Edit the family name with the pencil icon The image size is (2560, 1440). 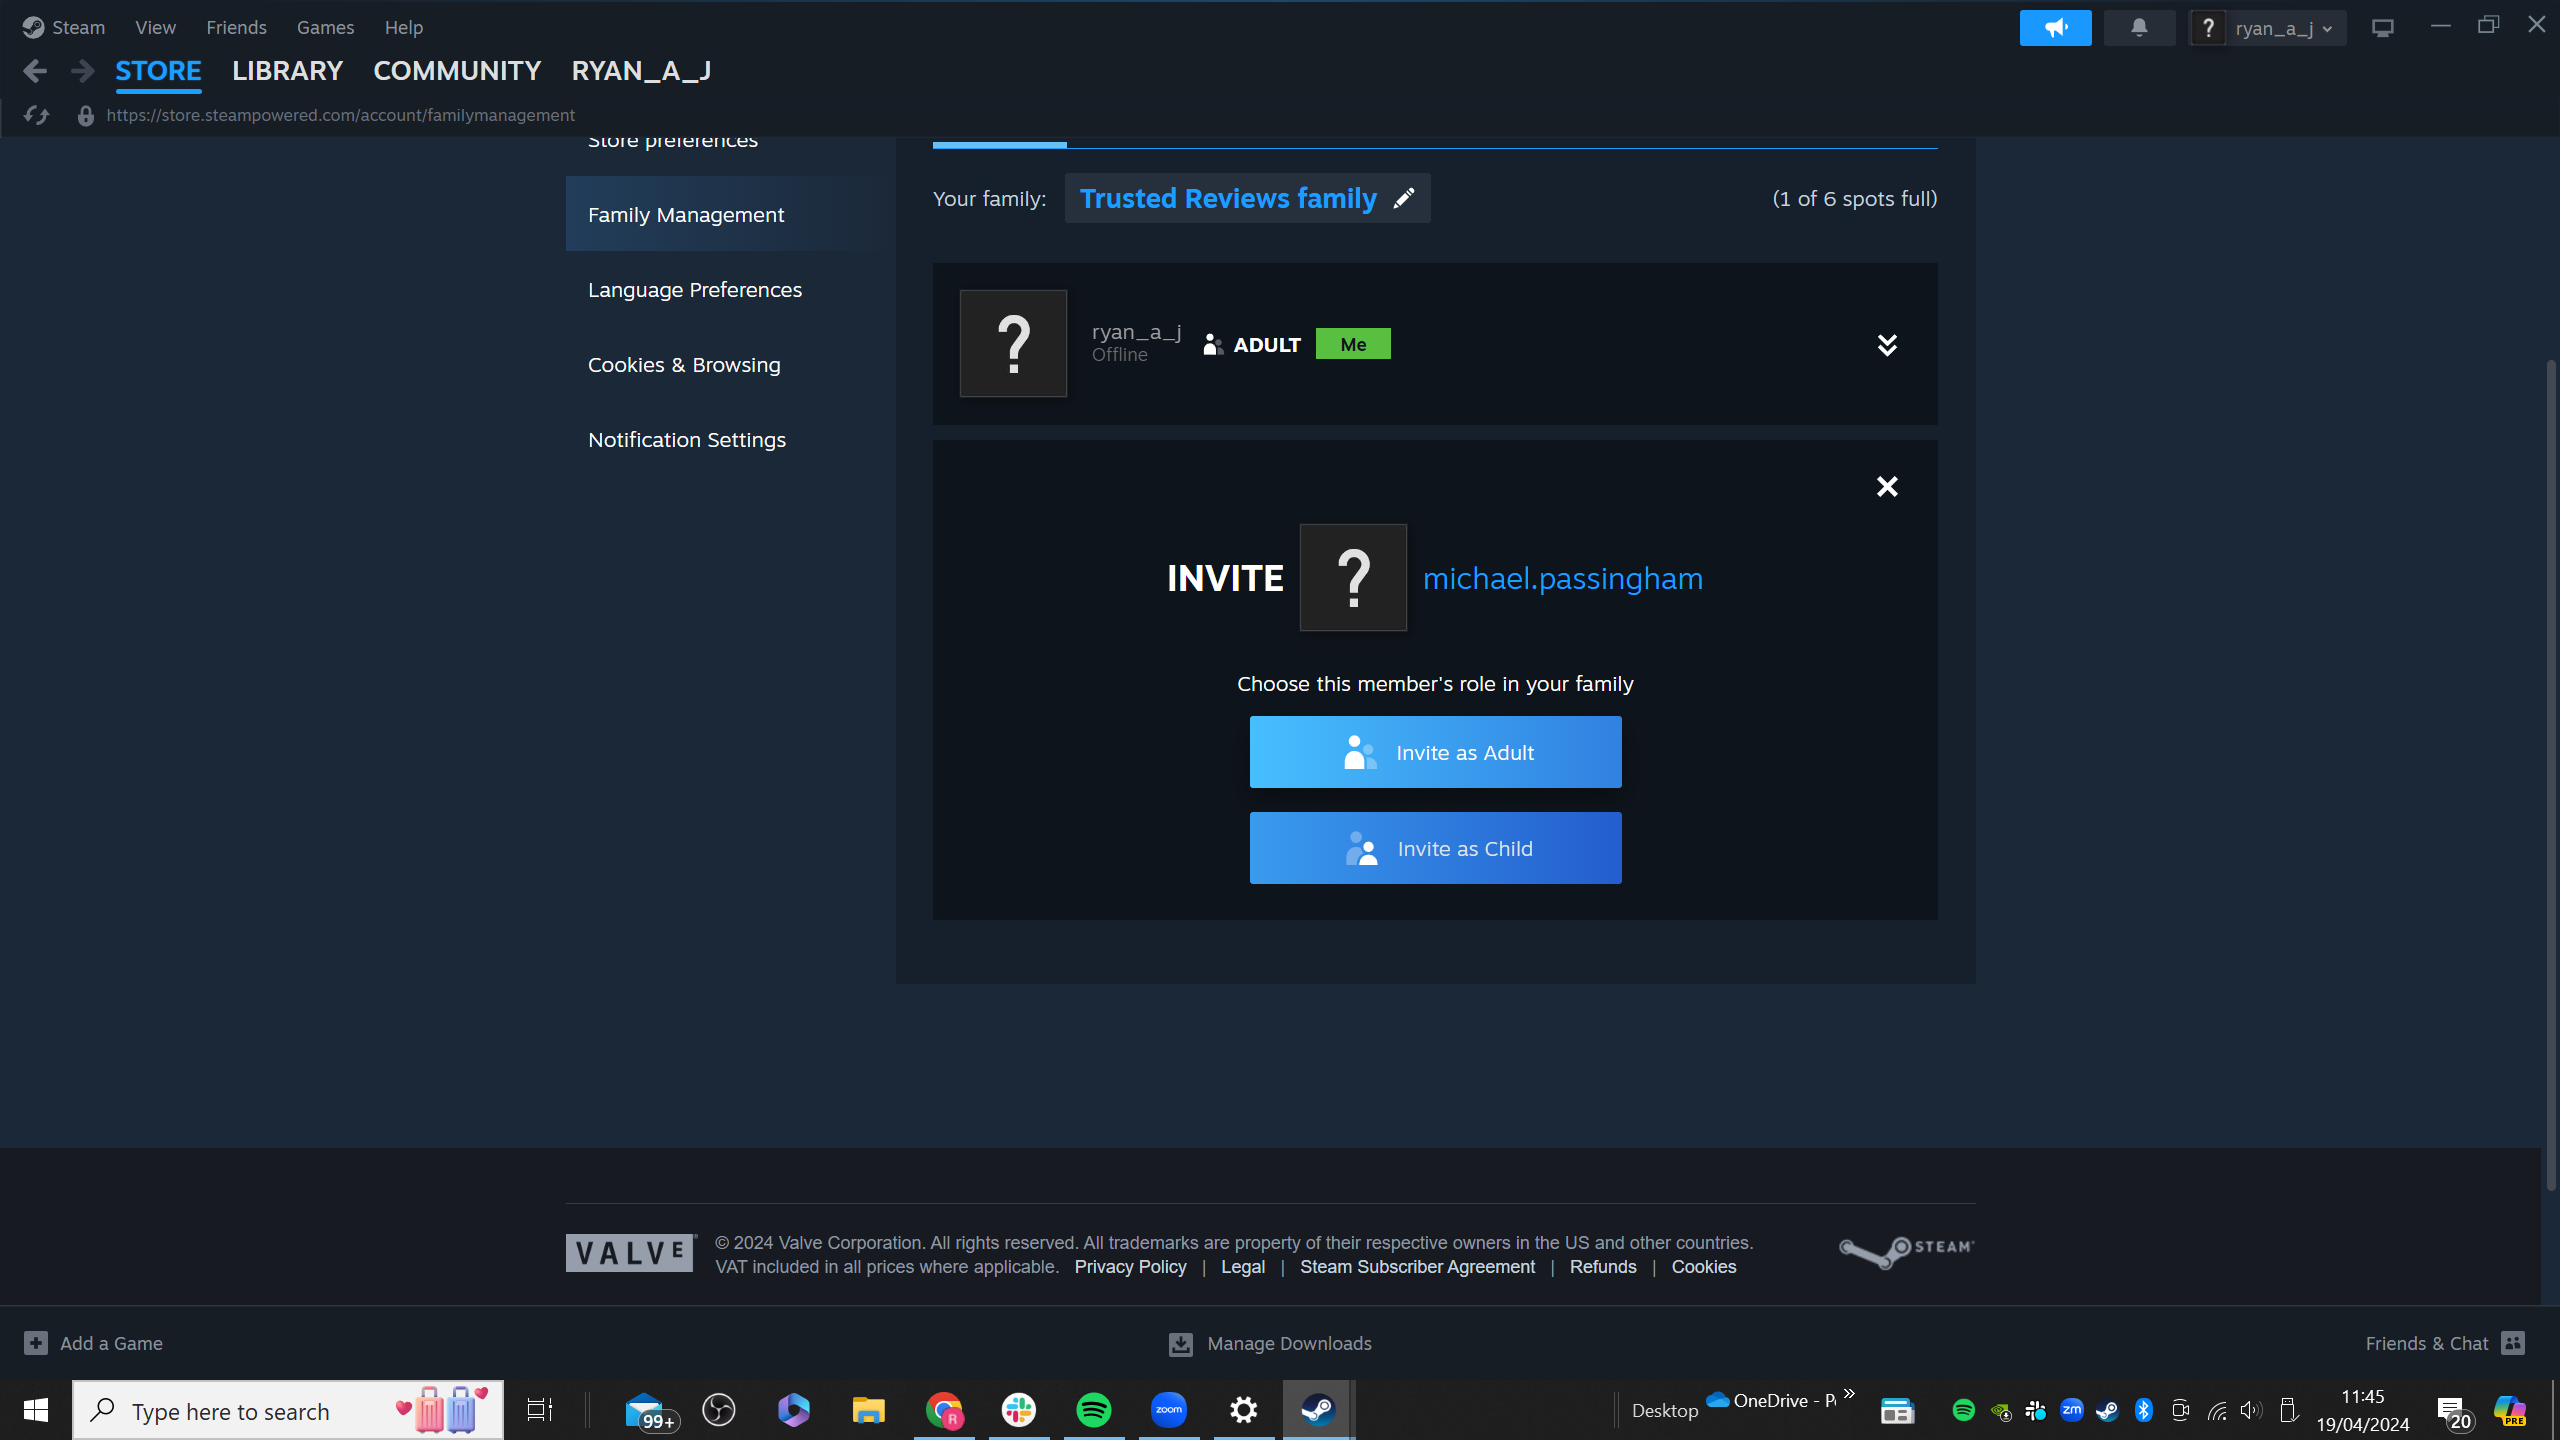click(x=1404, y=198)
